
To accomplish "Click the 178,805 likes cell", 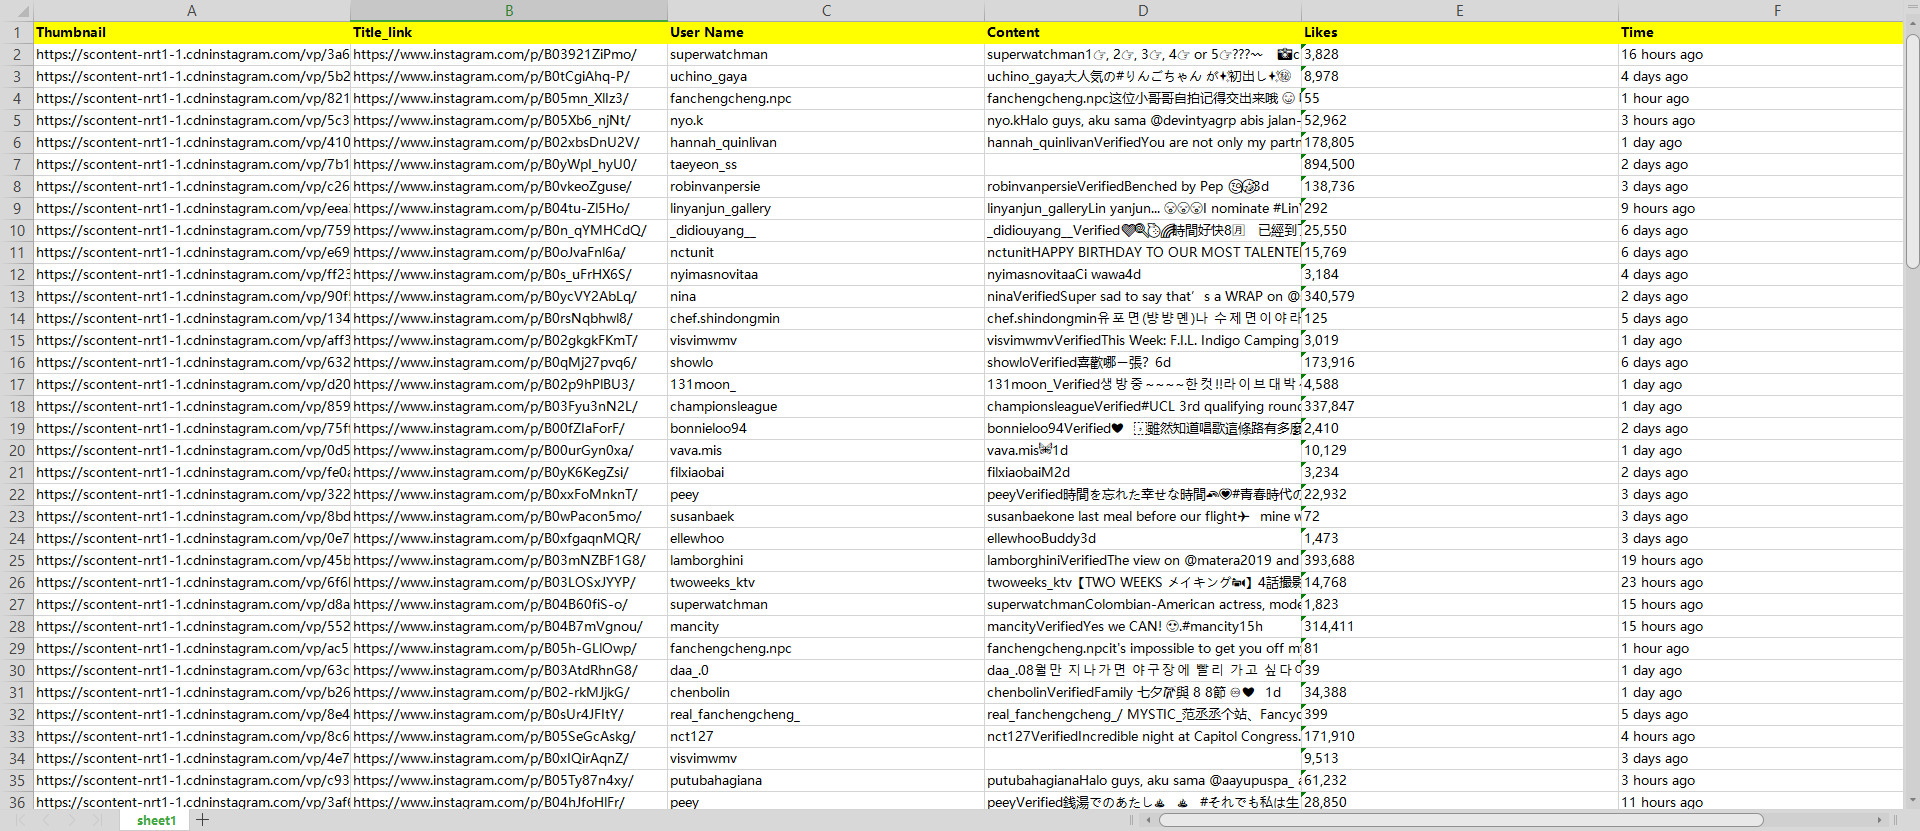I will pos(1460,142).
